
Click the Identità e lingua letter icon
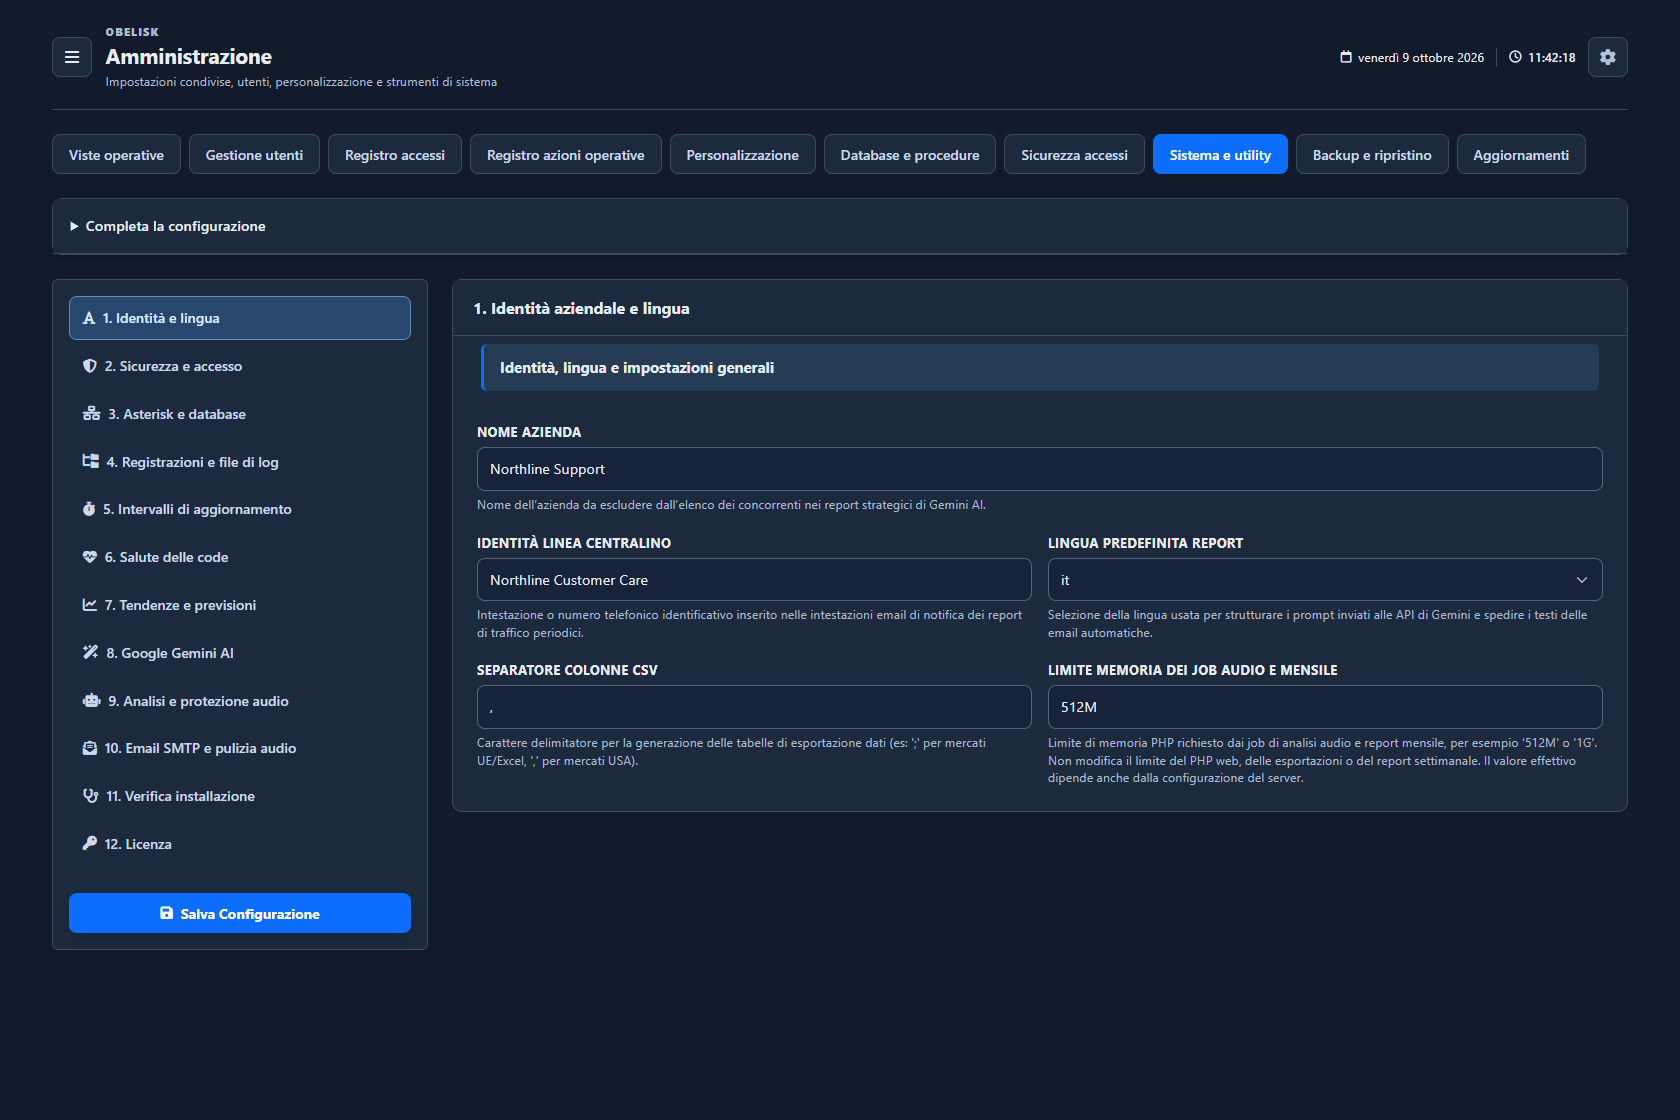(89, 318)
